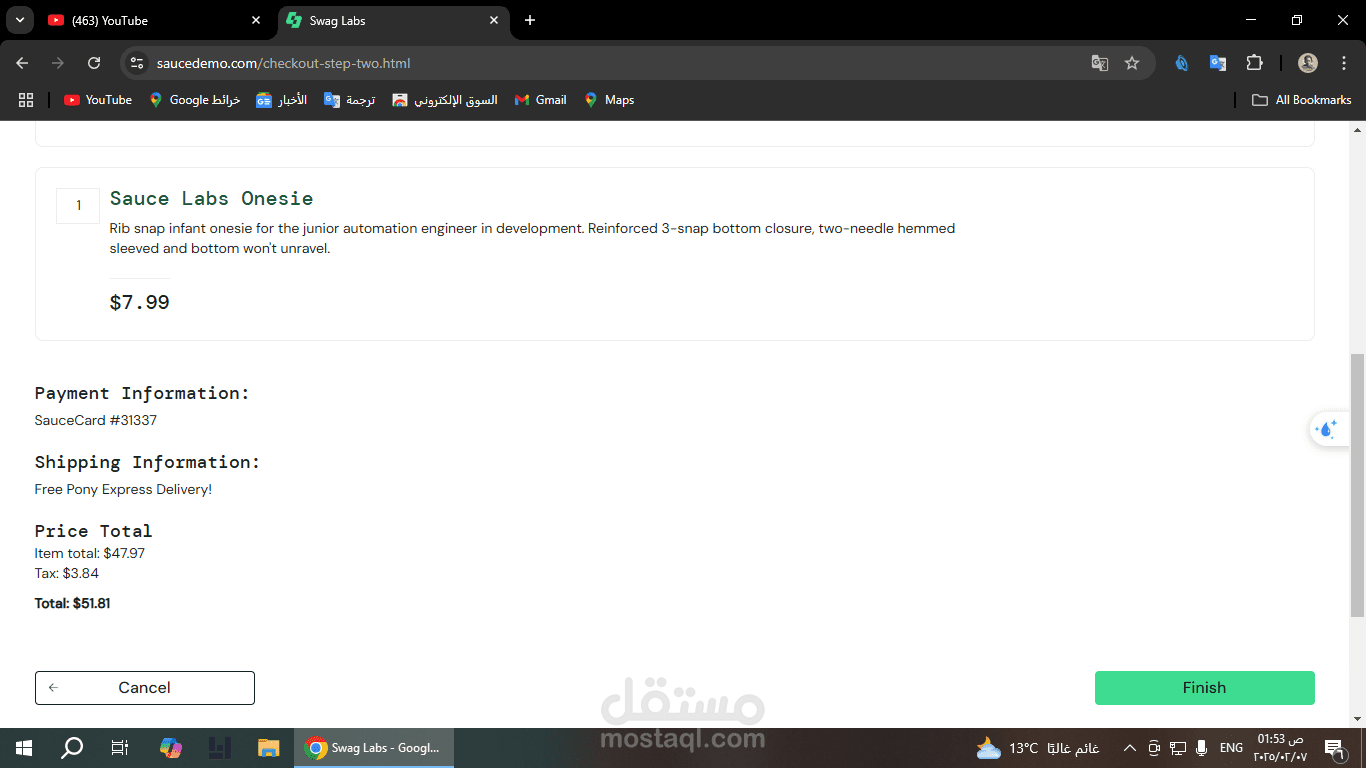1366x768 pixels.
Task: Open the الأخبار news bookmark
Action: pyautogui.click(x=282, y=100)
